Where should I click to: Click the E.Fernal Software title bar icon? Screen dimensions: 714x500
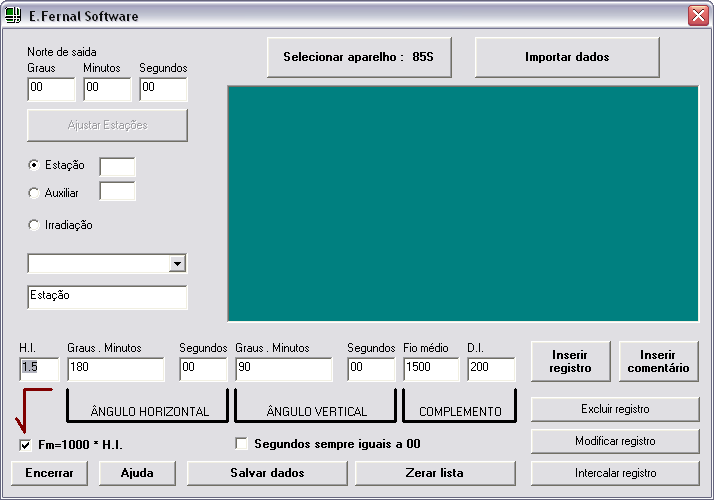point(14,16)
